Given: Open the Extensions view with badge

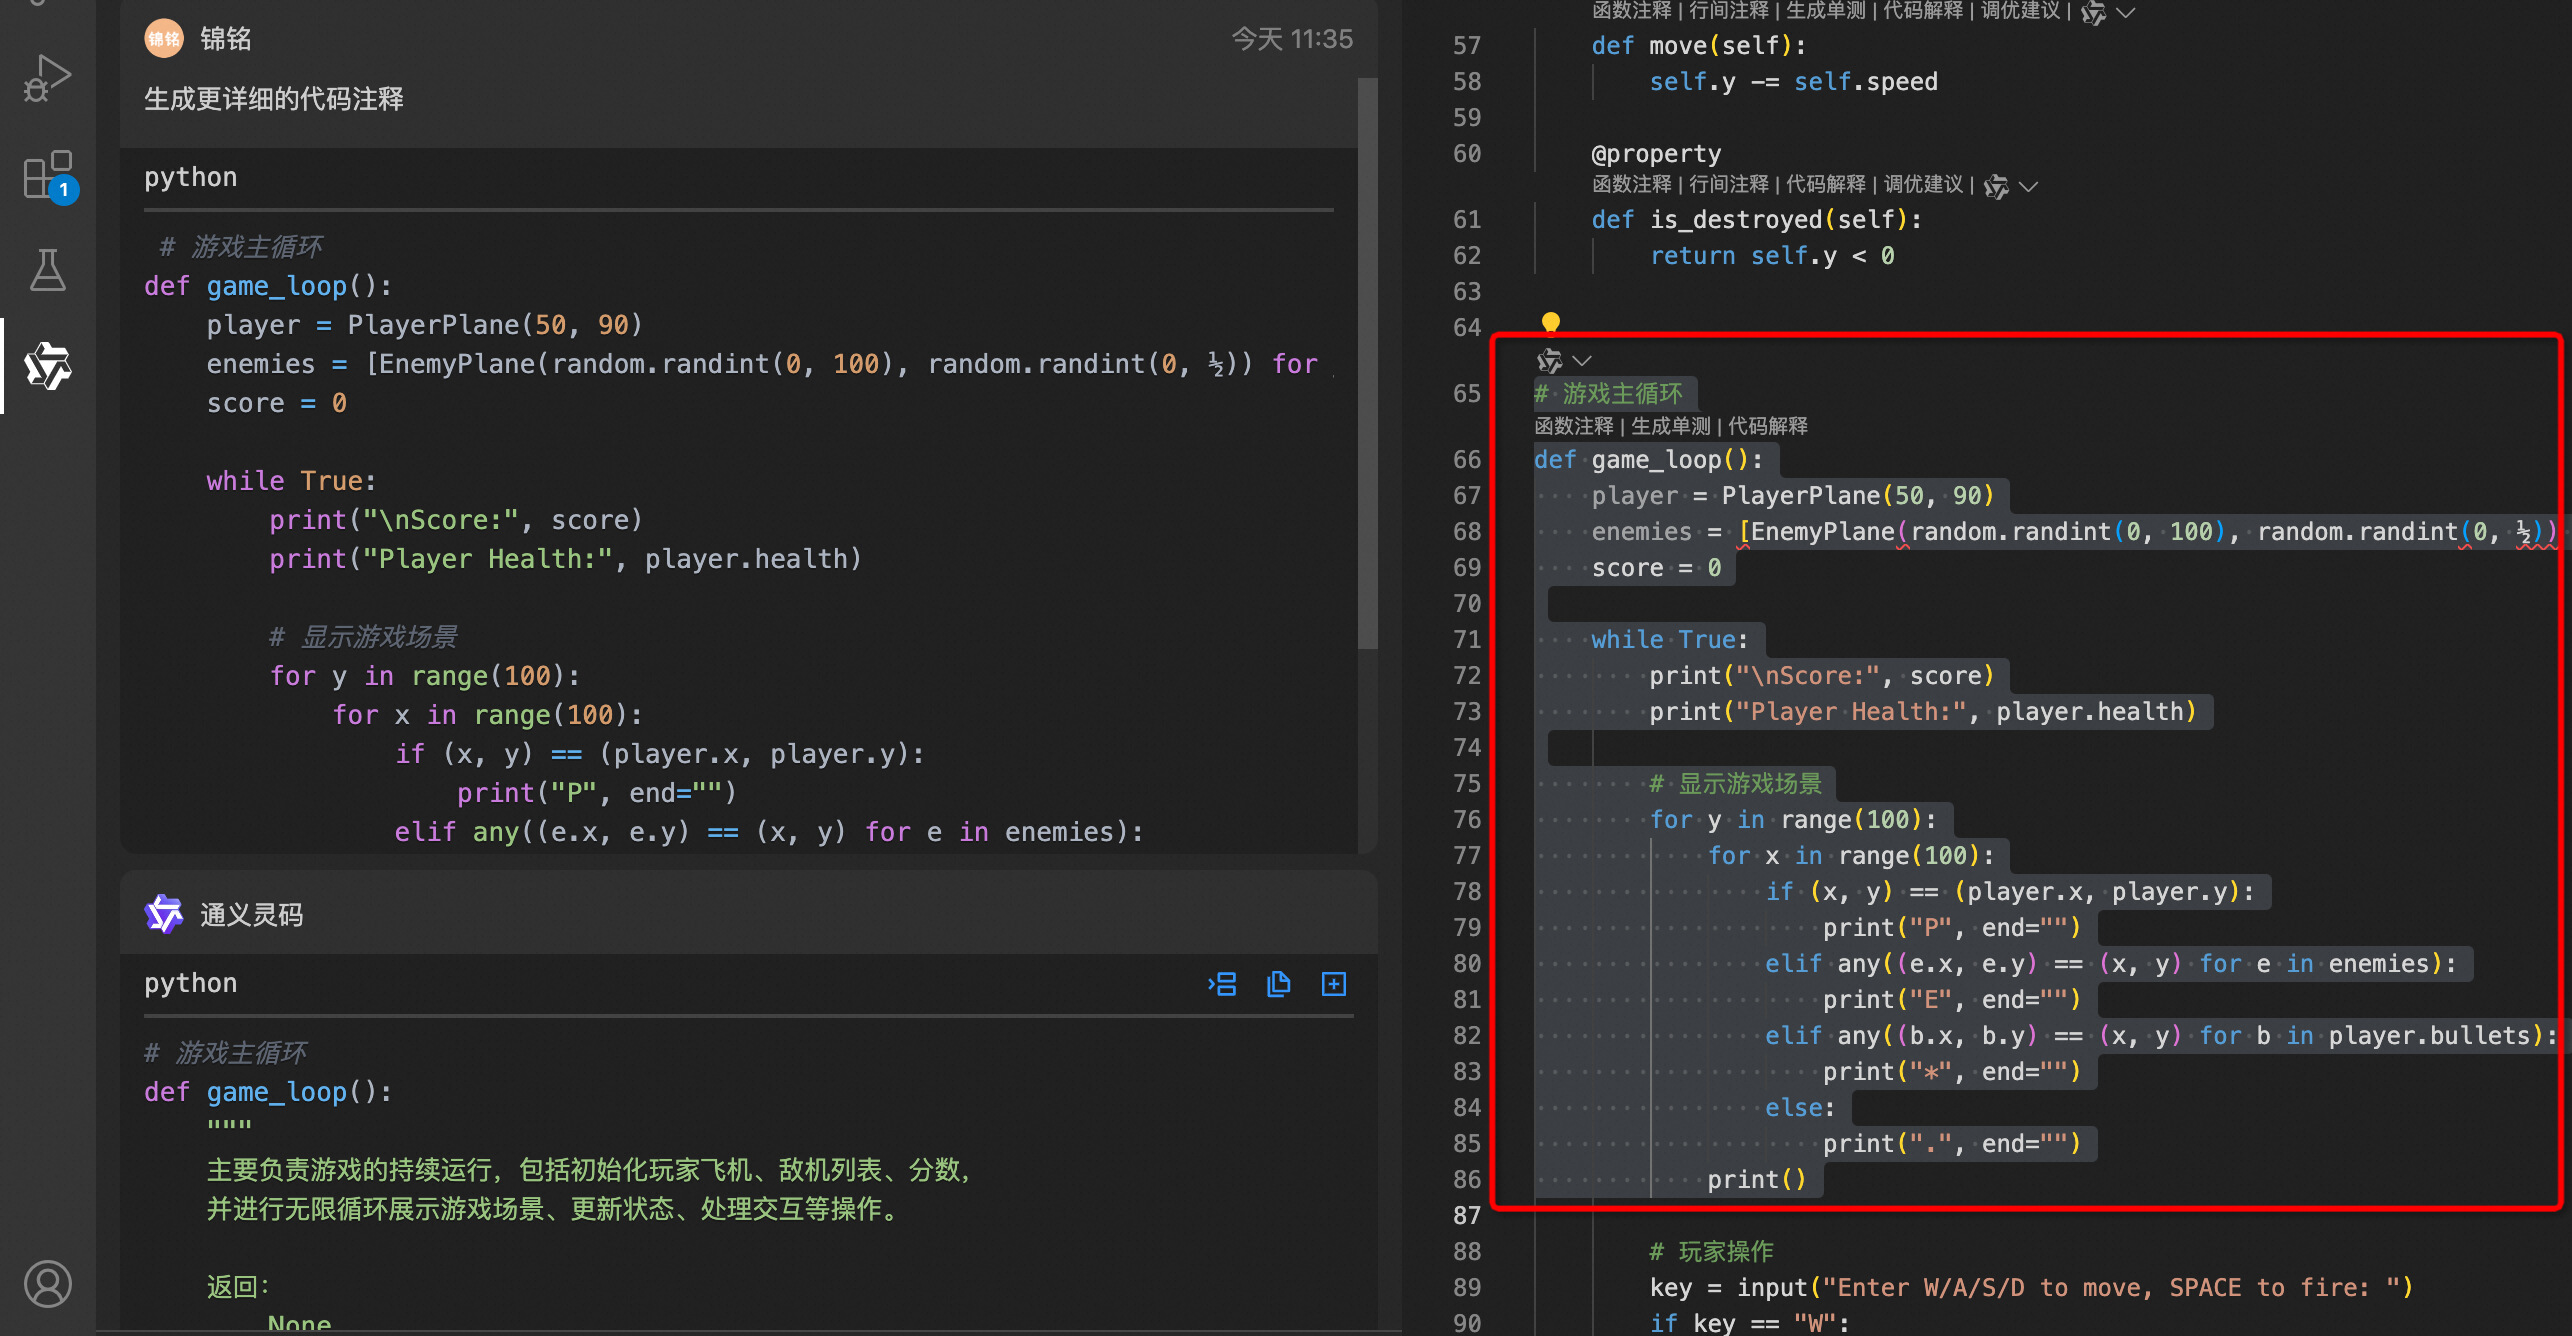Looking at the screenshot, I should [x=47, y=176].
